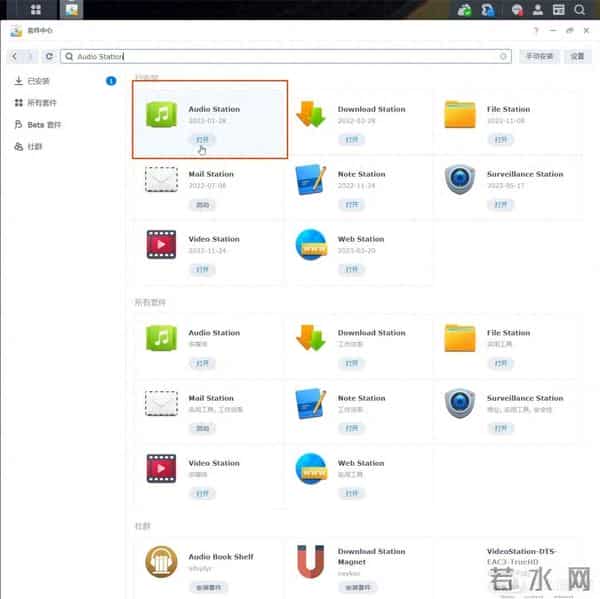
Task: Click the Audio Book Shelf headphones icon
Action: 161,561
